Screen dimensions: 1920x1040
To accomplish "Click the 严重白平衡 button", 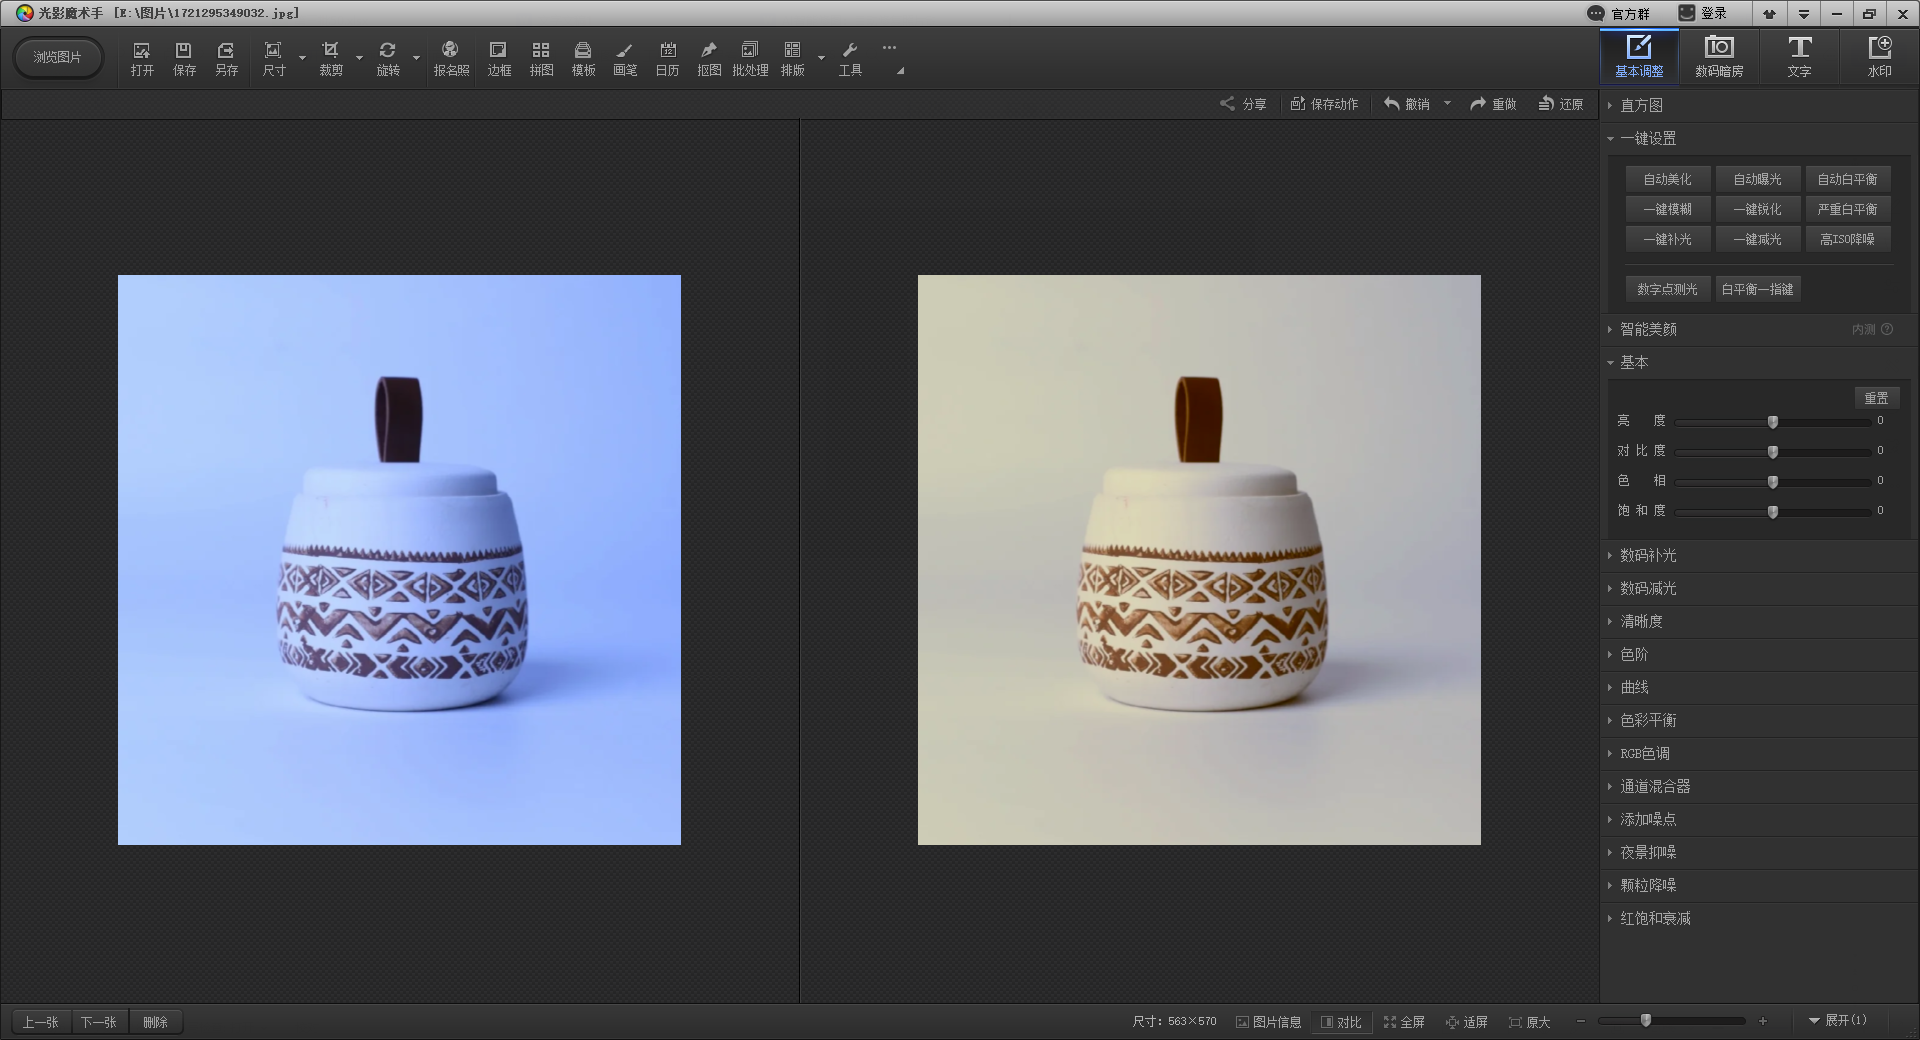I will [x=1847, y=209].
